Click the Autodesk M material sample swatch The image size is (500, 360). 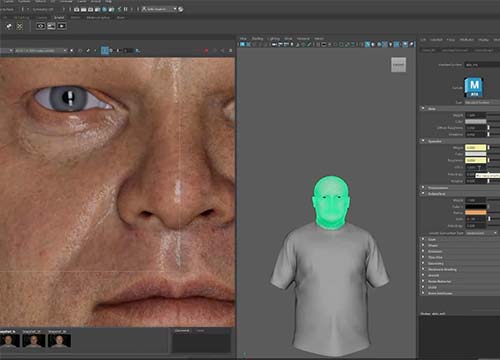[x=474, y=87]
